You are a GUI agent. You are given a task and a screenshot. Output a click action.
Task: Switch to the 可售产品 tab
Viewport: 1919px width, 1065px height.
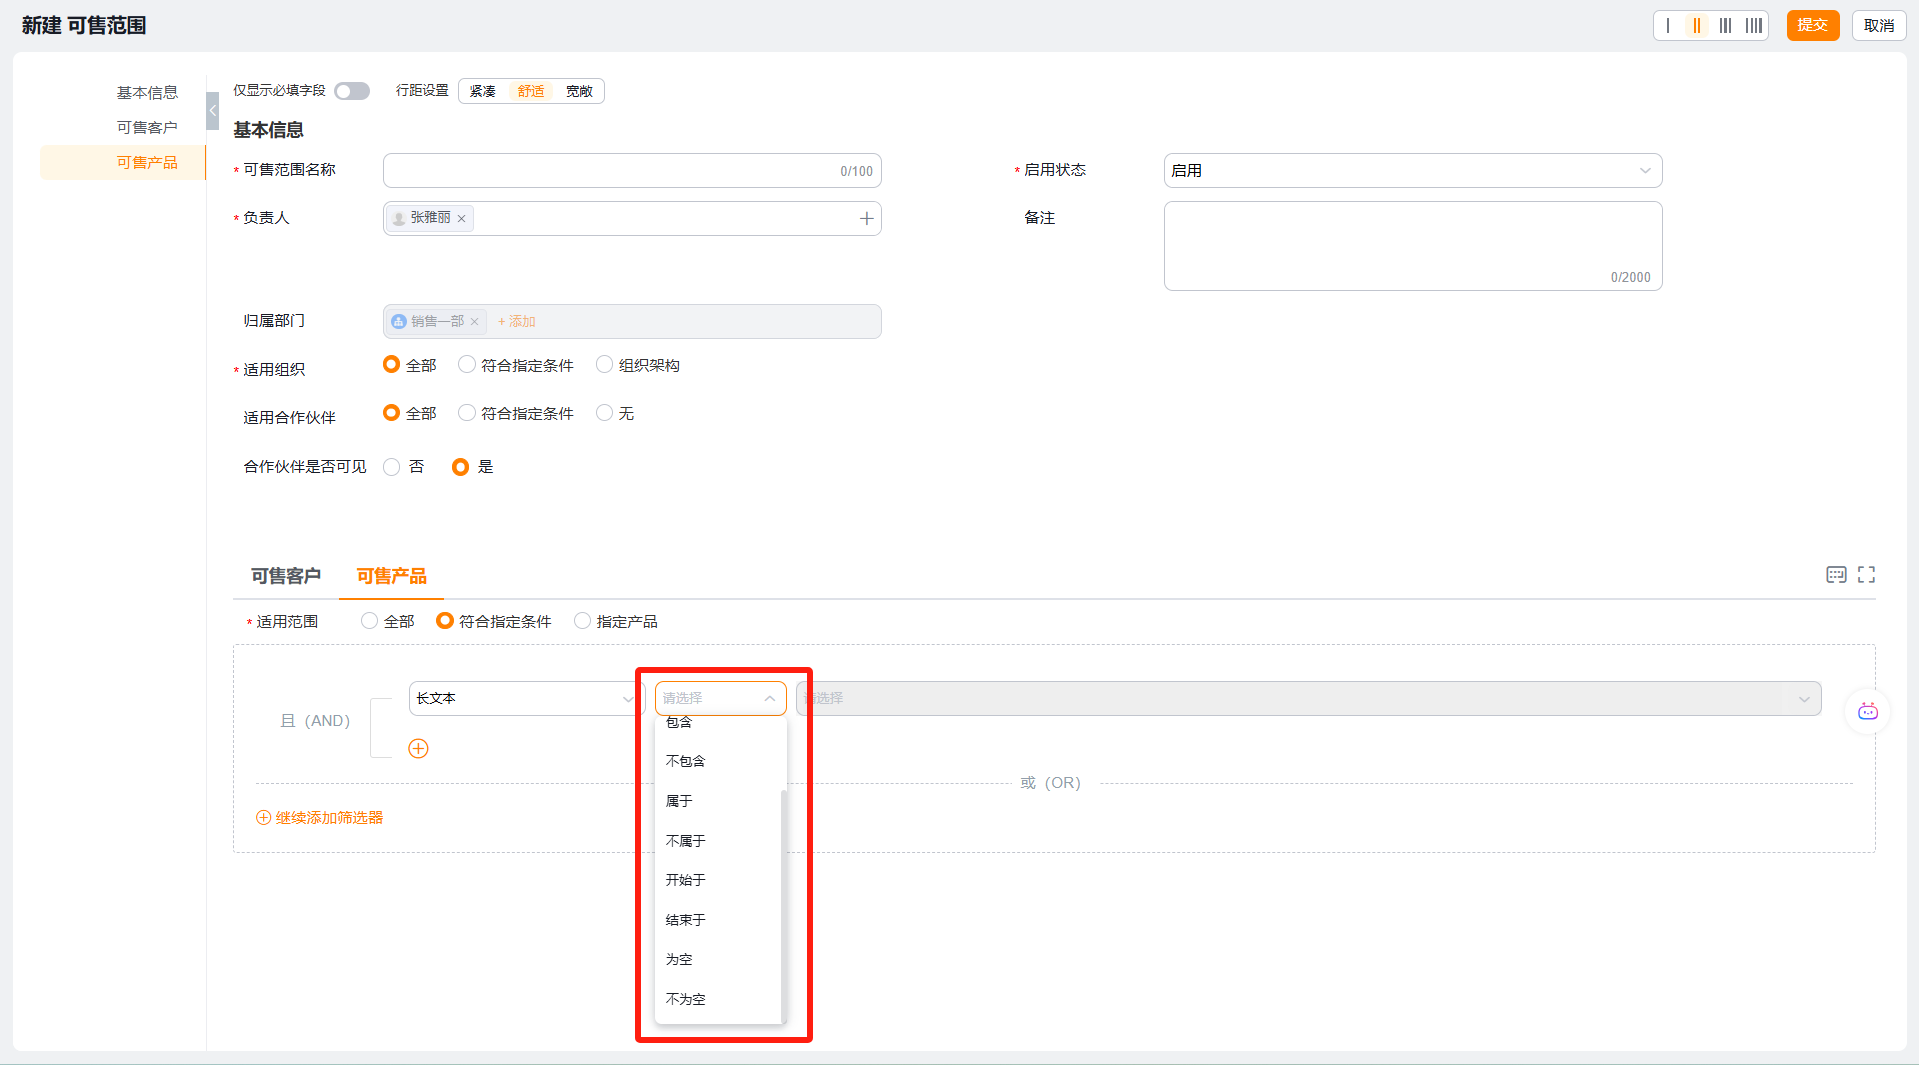(x=392, y=577)
